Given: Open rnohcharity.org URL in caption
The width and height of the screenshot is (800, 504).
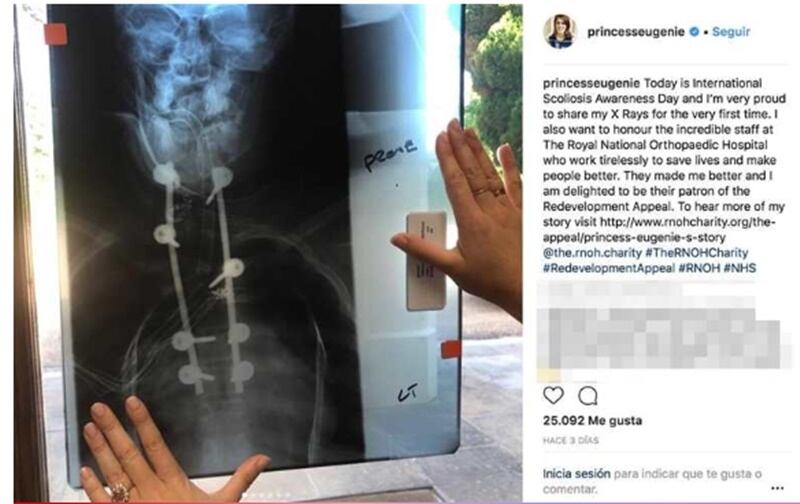Looking at the screenshot, I should tap(660, 230).
